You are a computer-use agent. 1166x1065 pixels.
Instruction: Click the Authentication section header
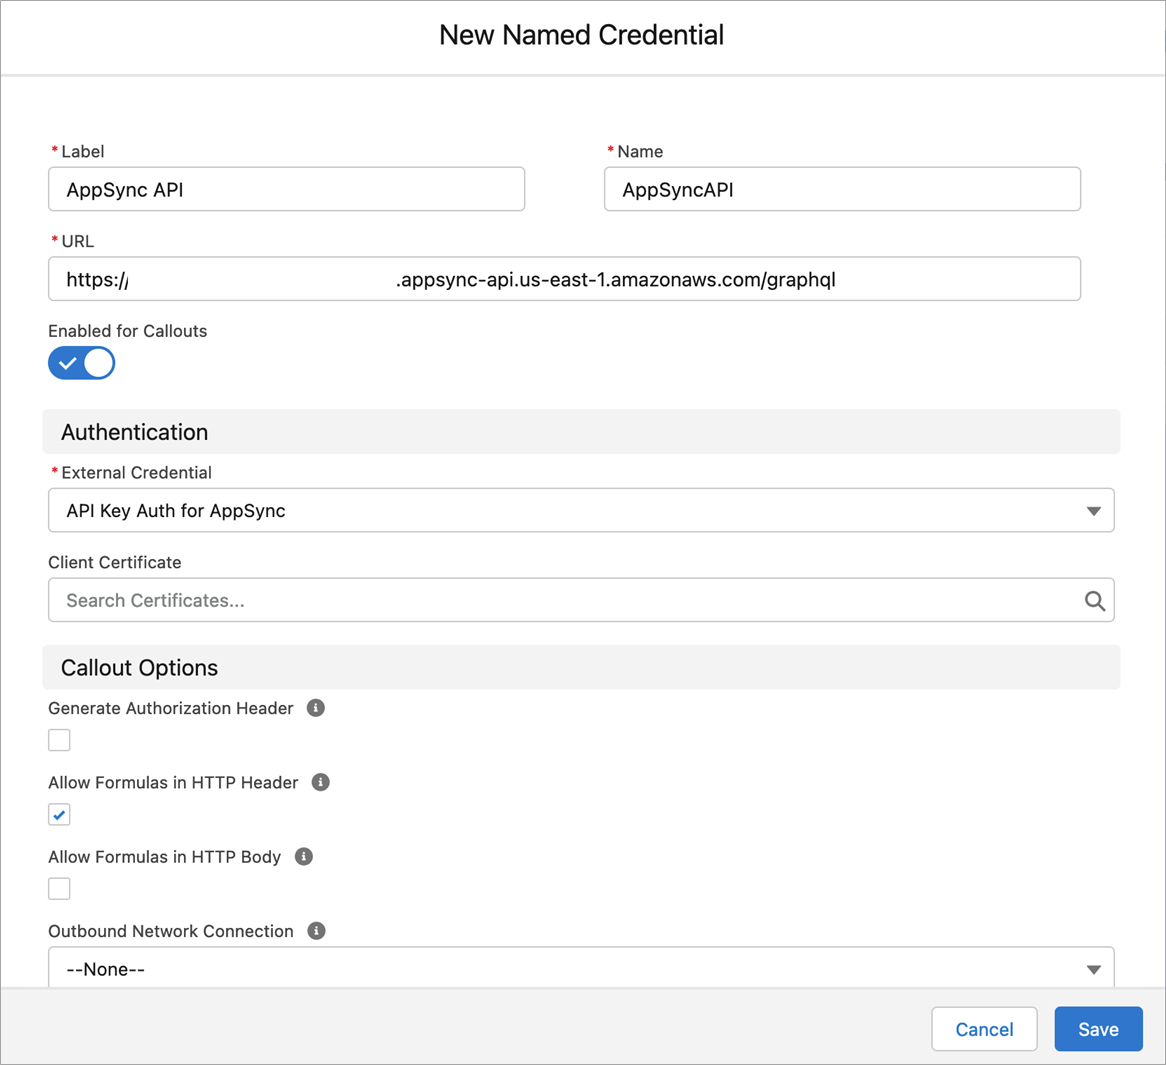point(581,432)
